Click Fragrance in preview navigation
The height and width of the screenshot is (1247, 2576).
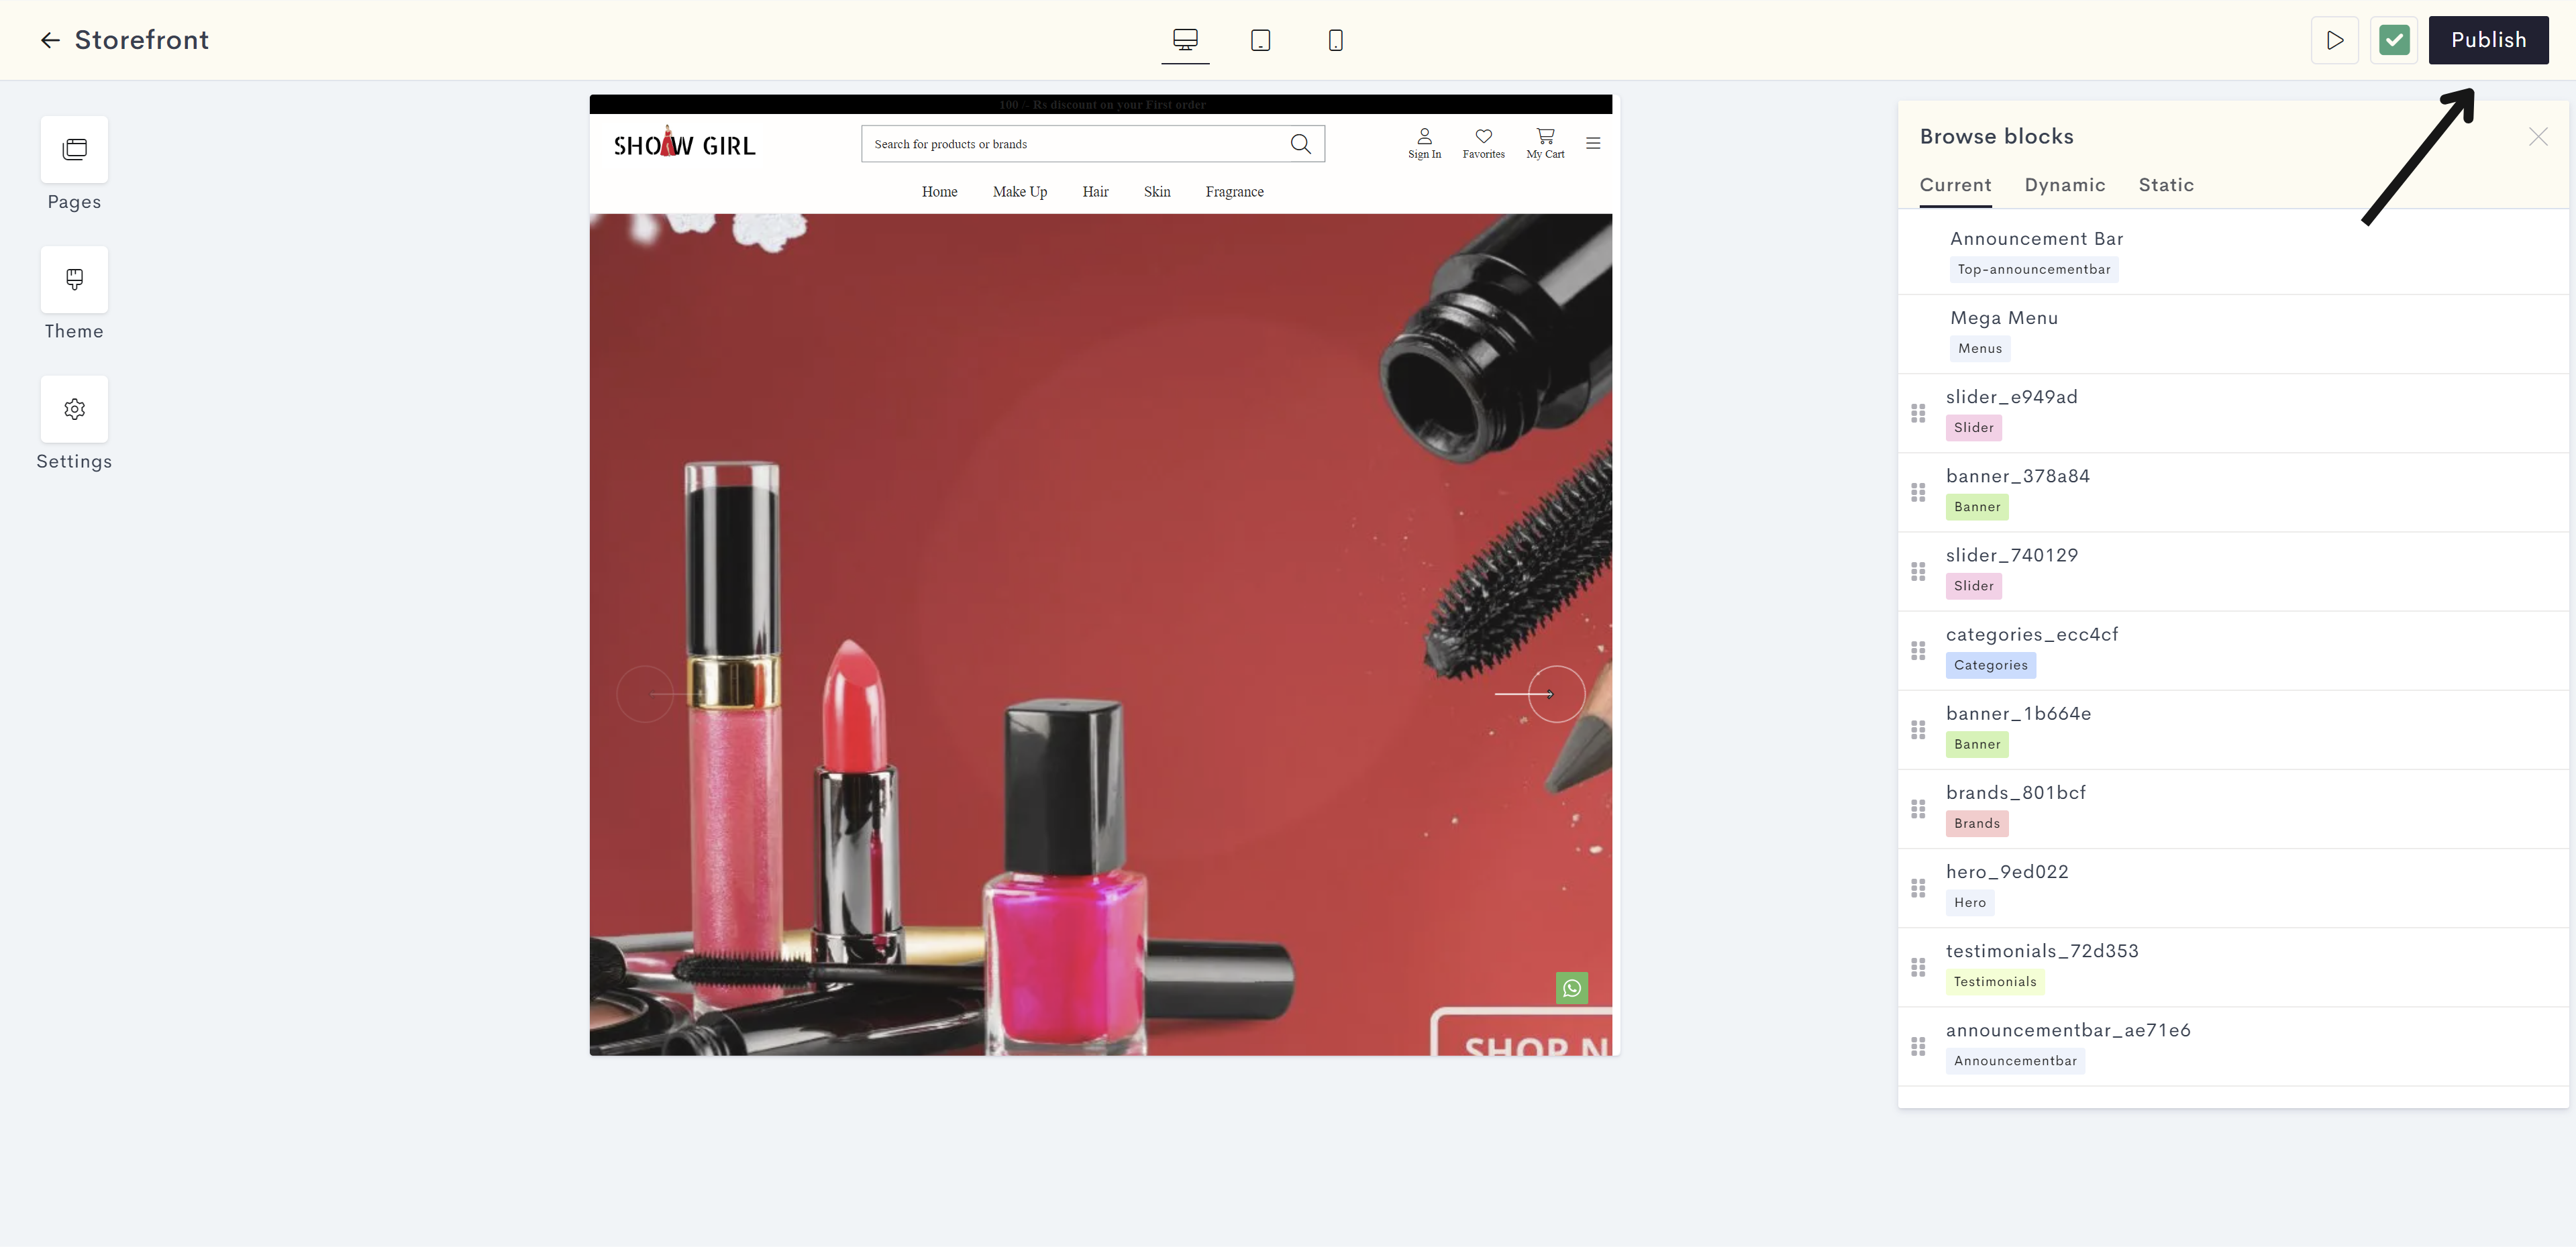[x=1234, y=192]
